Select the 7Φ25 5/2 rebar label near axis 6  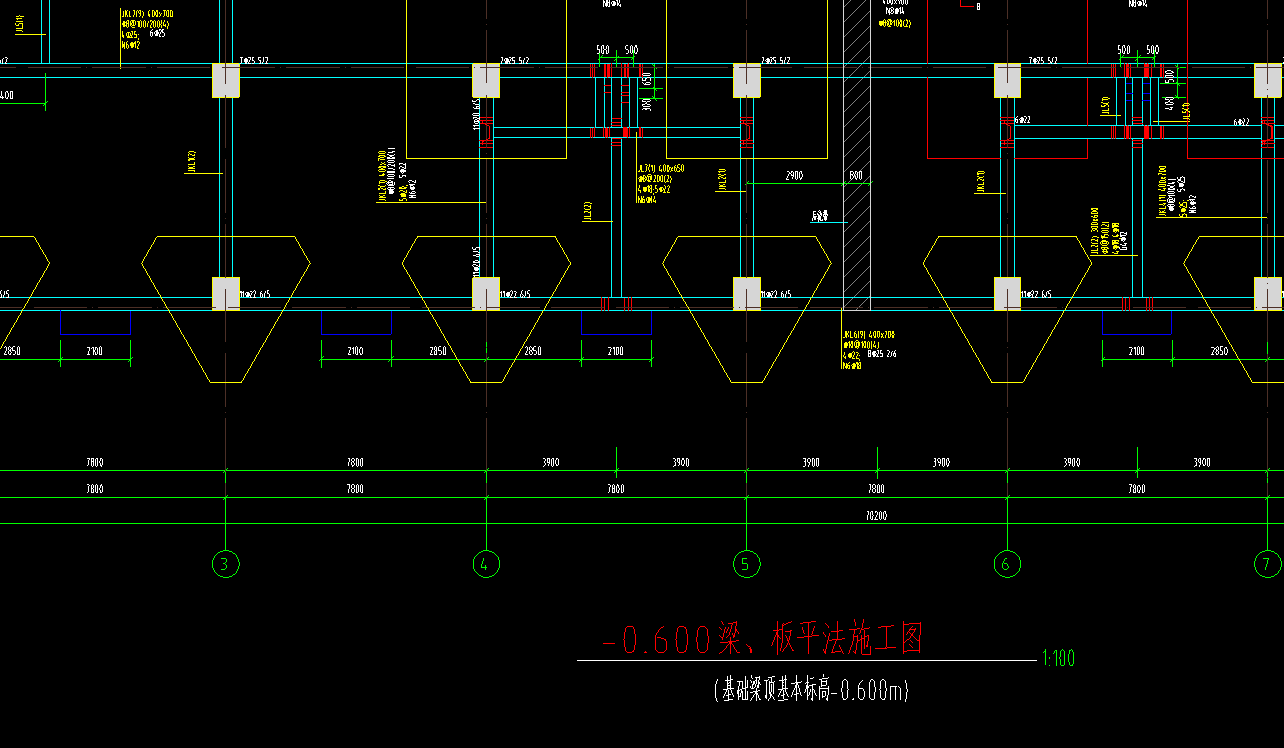click(1041, 61)
